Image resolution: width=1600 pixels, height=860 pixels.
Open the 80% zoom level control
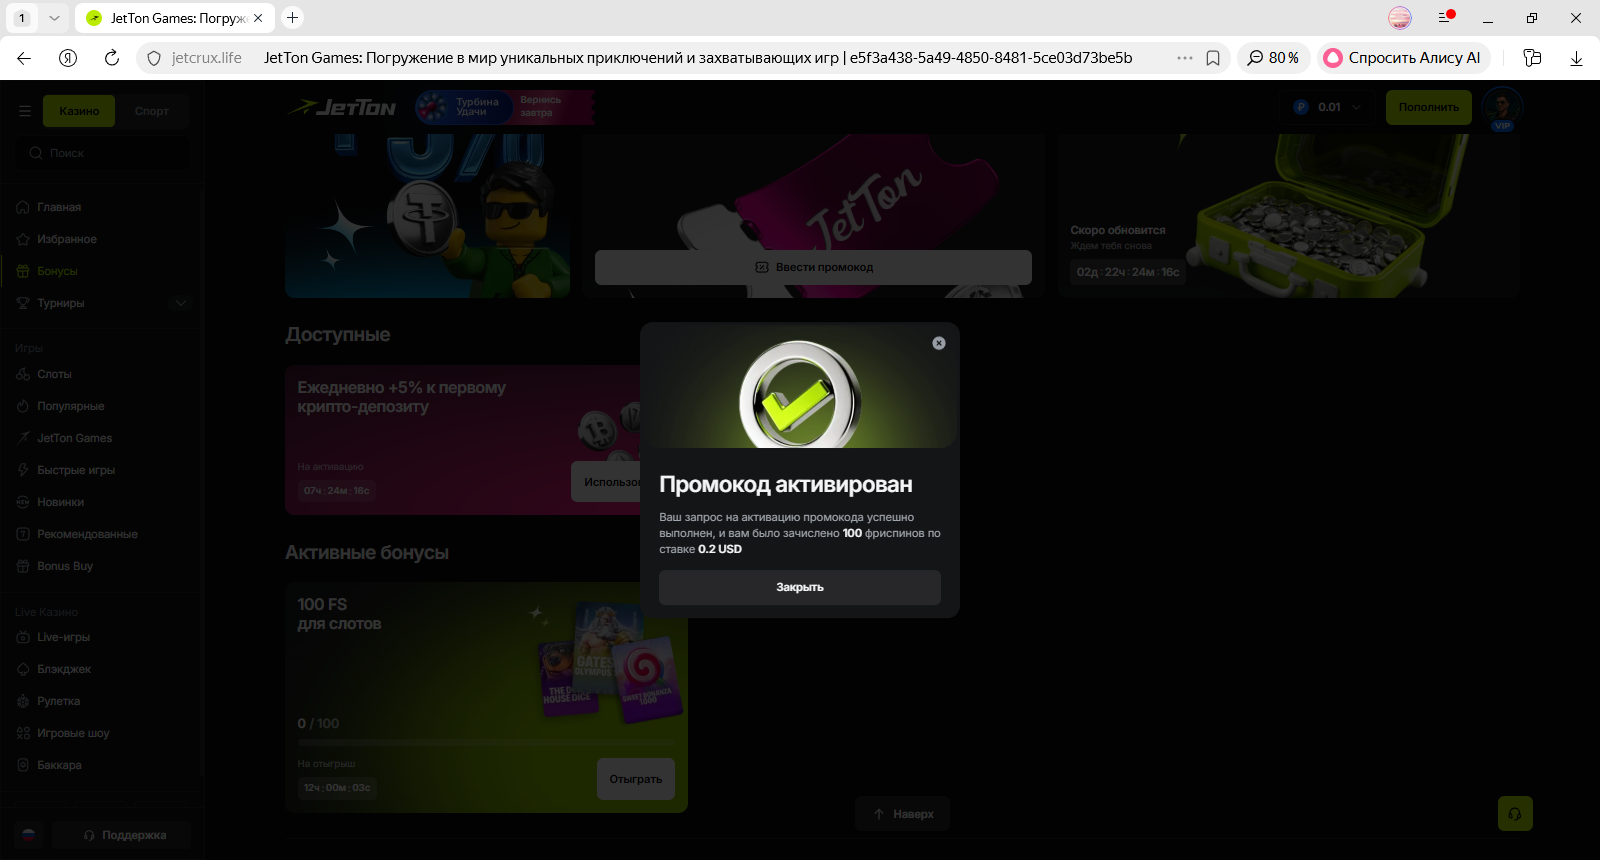click(1273, 58)
